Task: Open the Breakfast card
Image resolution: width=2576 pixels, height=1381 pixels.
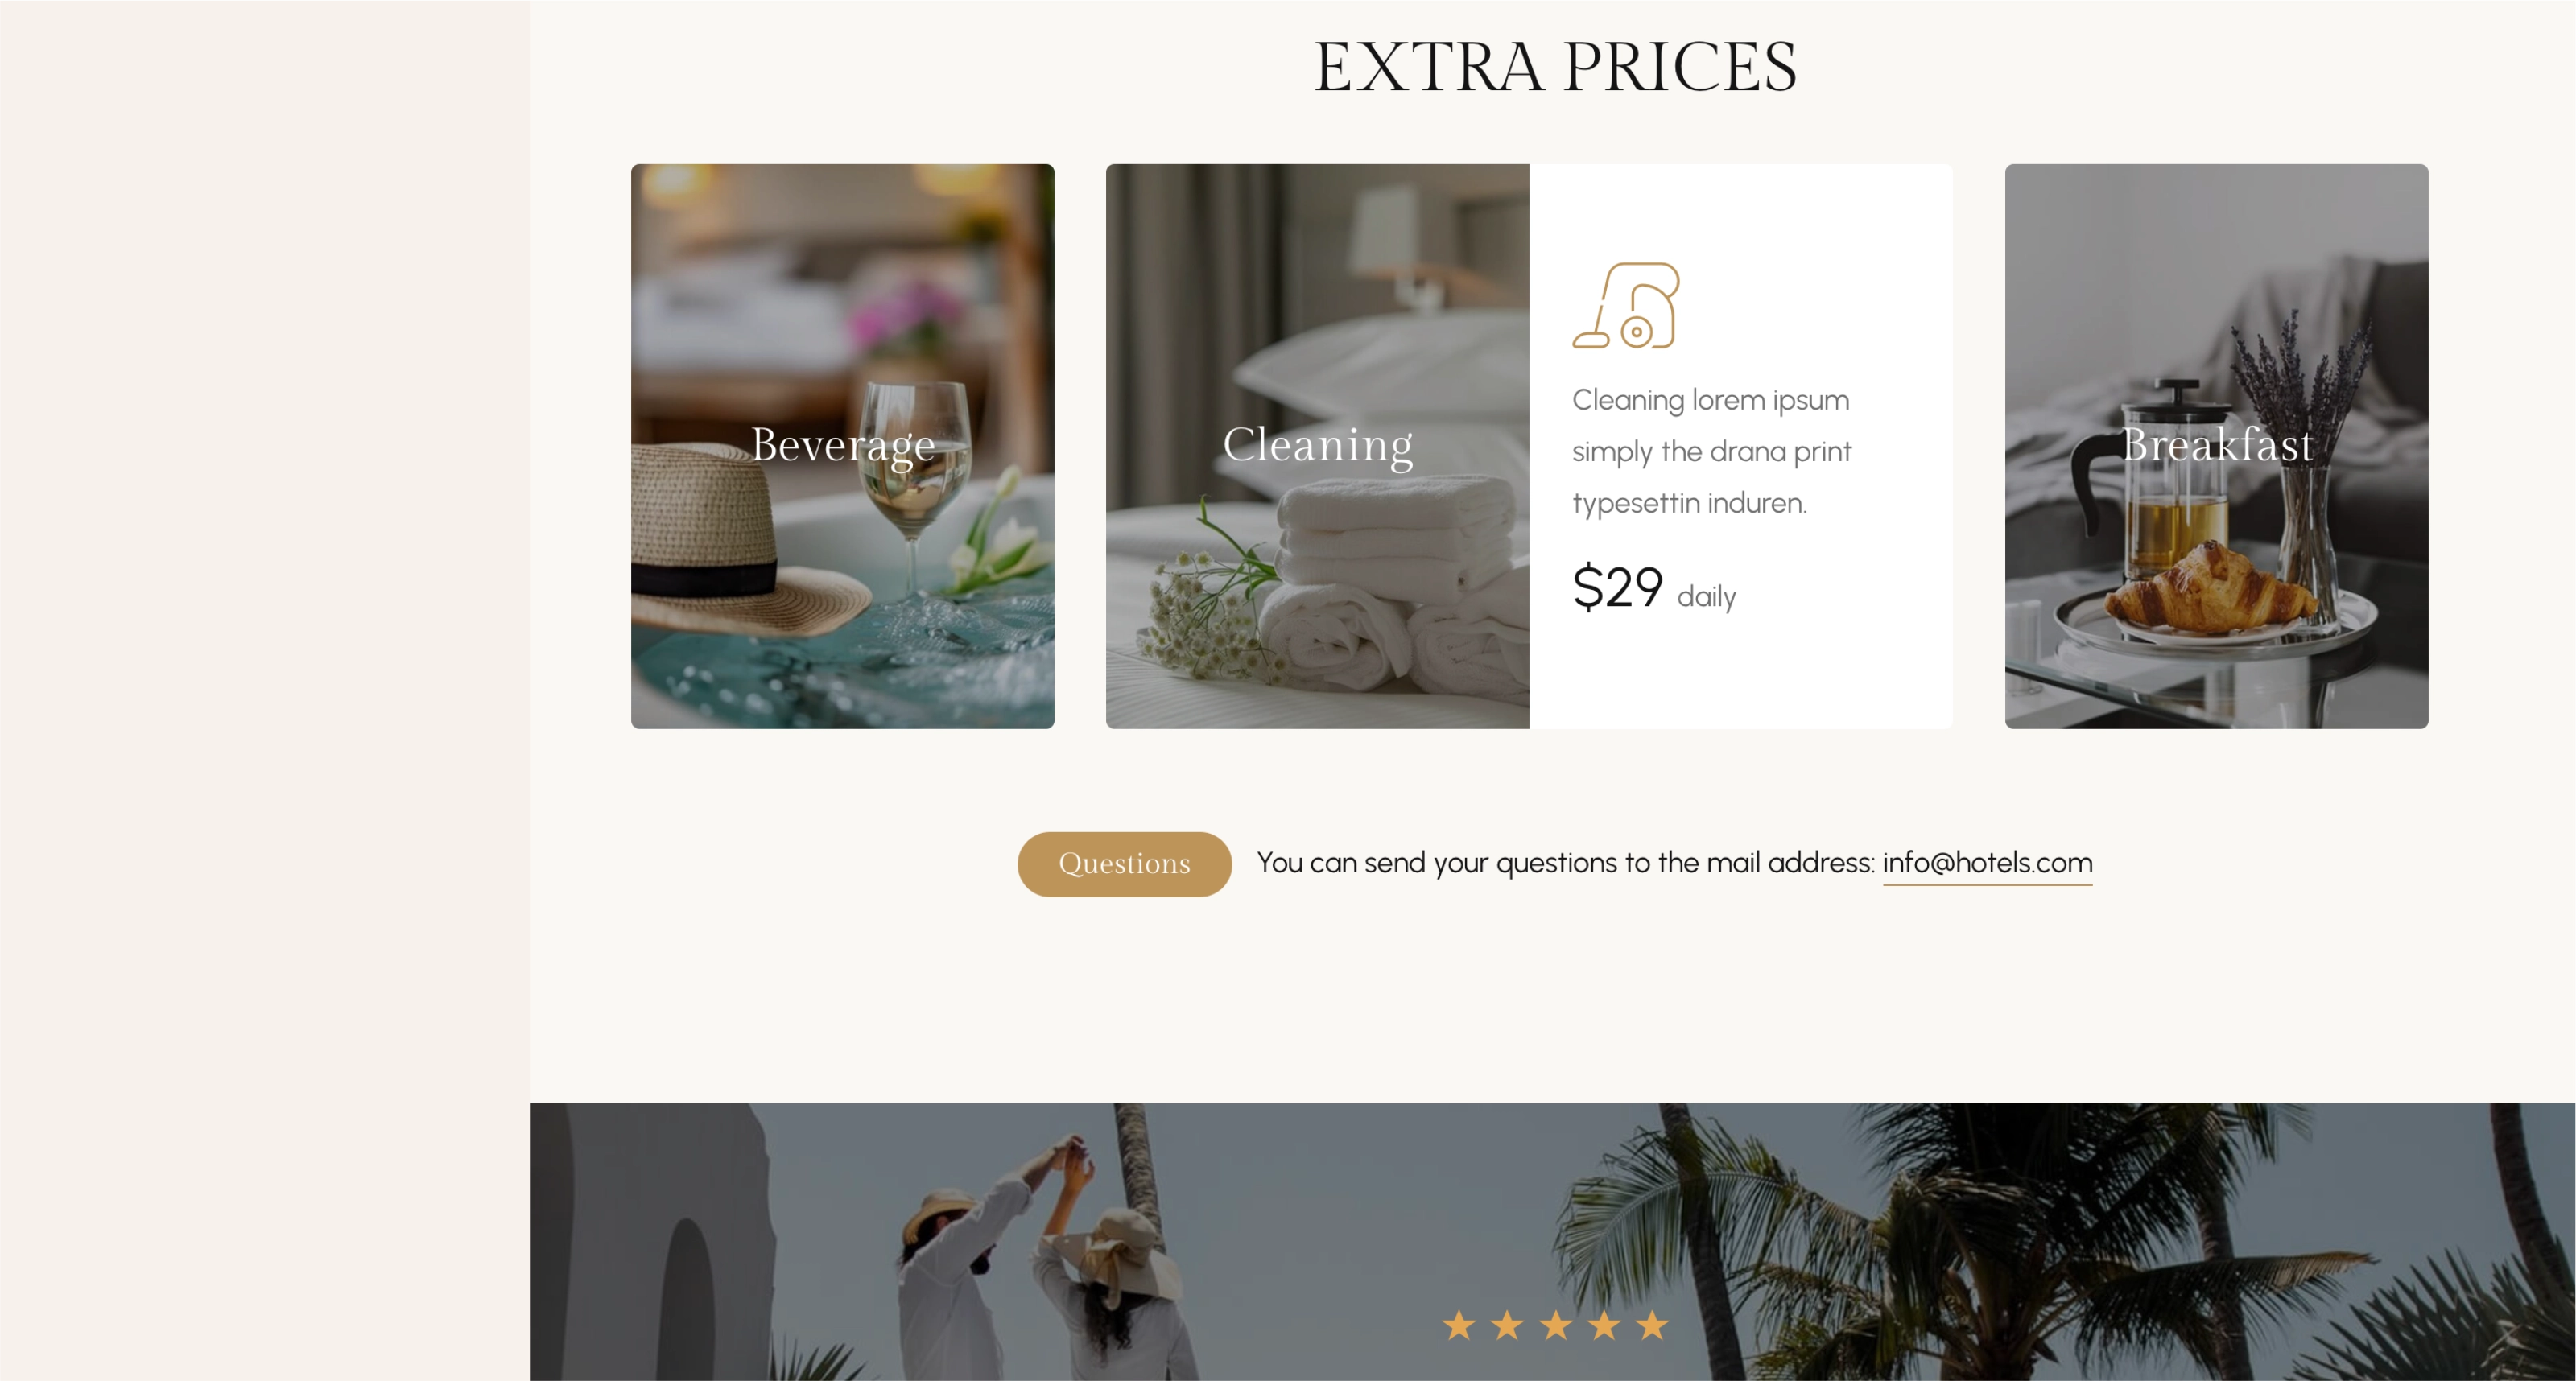Action: click(x=2216, y=446)
